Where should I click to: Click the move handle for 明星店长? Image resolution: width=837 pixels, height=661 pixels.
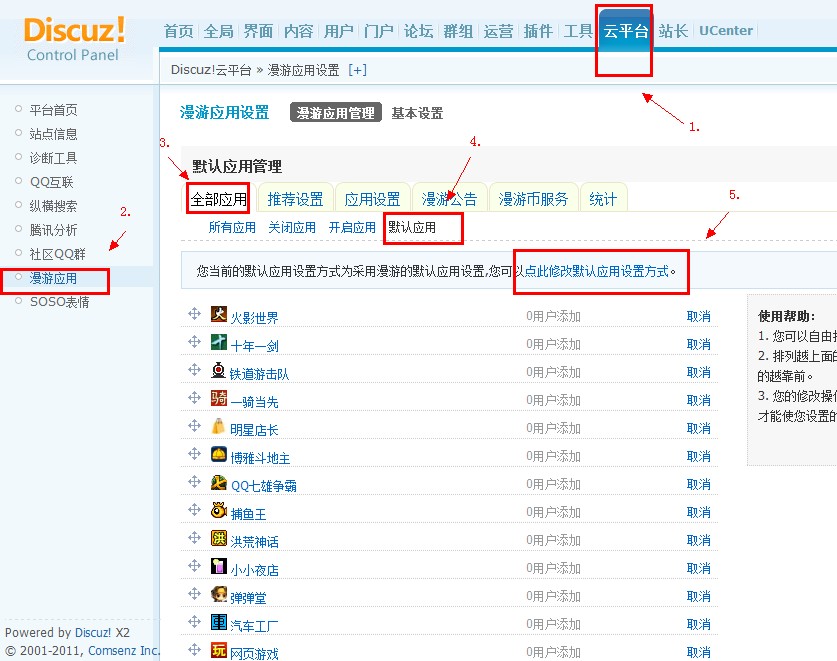194,426
